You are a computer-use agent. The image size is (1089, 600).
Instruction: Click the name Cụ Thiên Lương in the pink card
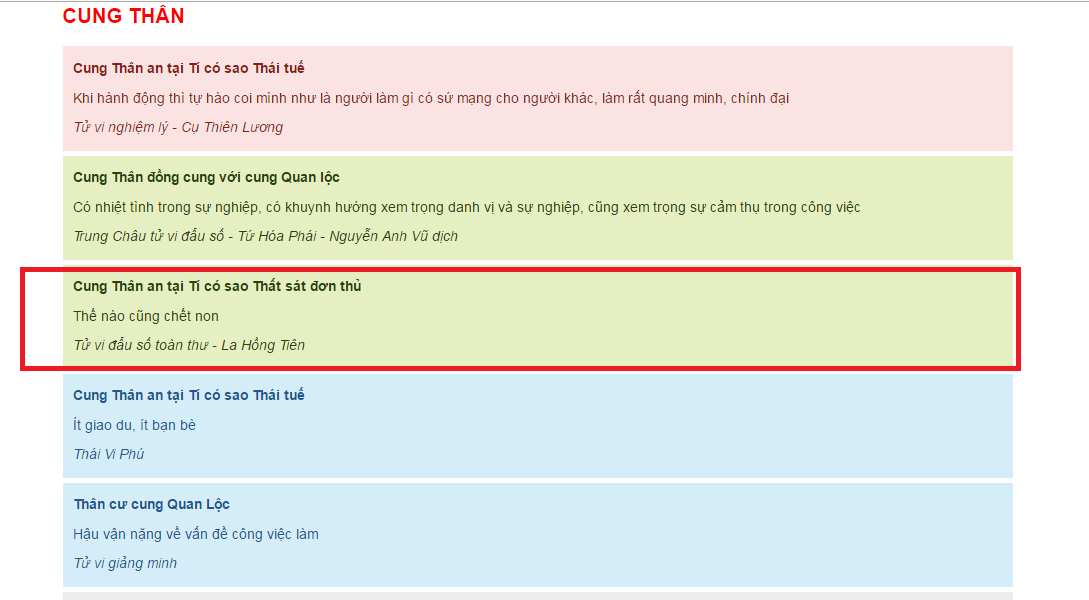pyautogui.click(x=232, y=127)
